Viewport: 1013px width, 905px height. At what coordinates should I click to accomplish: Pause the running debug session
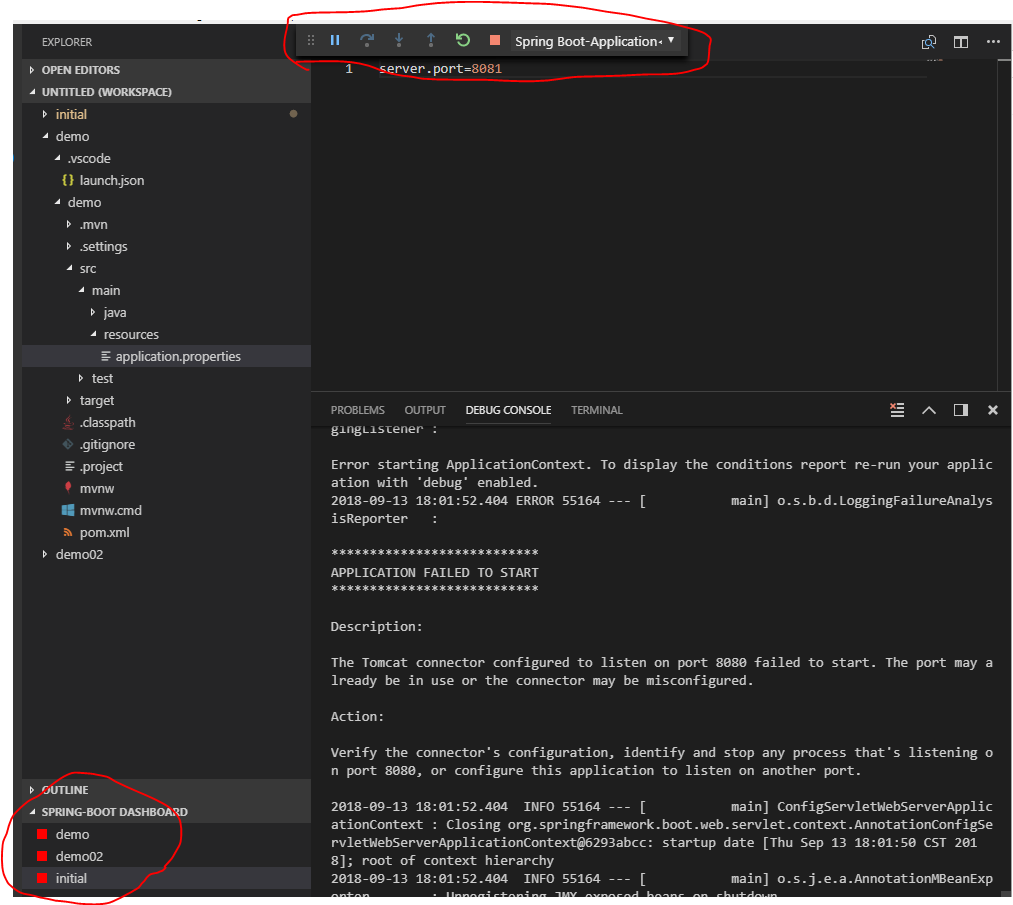335,40
